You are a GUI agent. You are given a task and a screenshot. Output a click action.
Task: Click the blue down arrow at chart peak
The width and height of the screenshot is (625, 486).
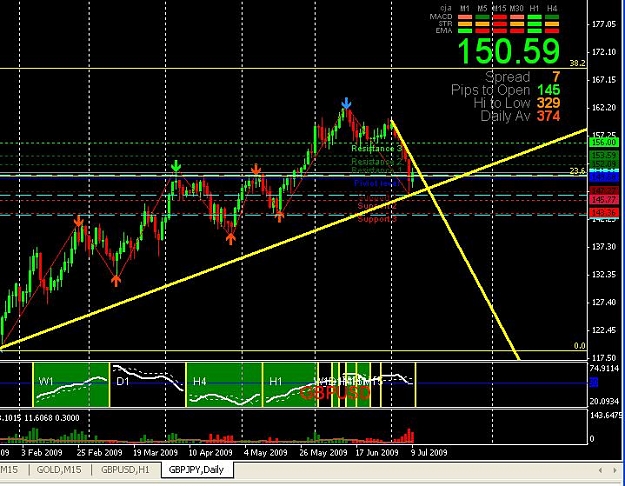click(346, 103)
